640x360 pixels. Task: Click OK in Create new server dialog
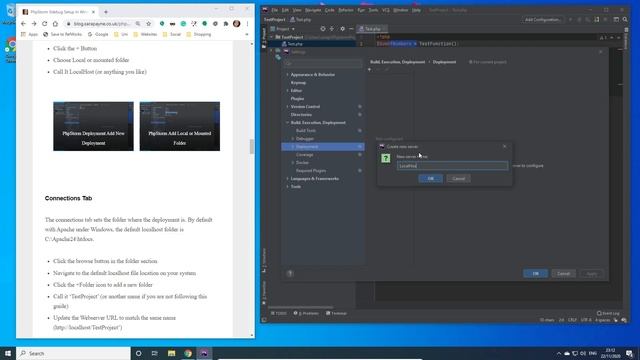pyautogui.click(x=430, y=178)
